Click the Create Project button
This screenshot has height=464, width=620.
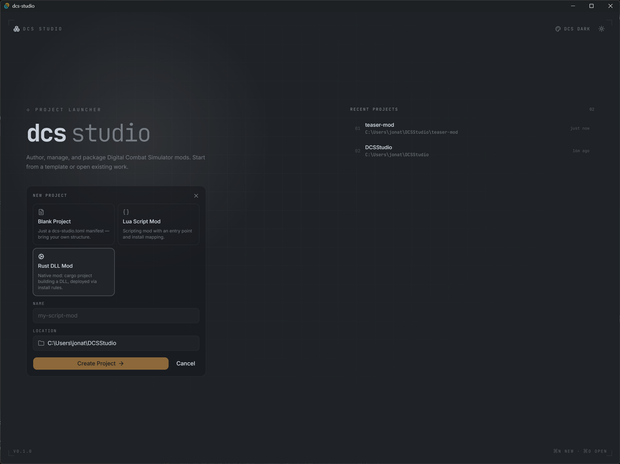(101, 364)
